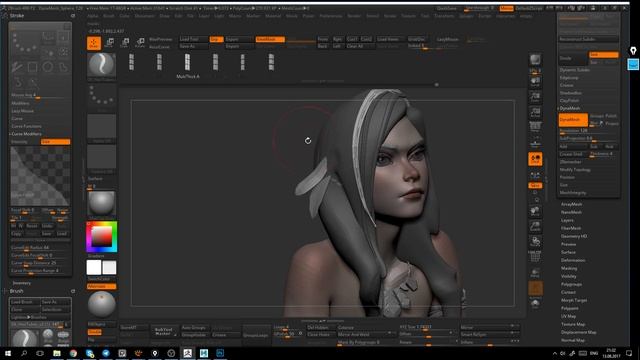Image resolution: width=640 pixels, height=360 pixels.
Task: Toggle the Project option in DynaMesh
Action: (x=611, y=123)
